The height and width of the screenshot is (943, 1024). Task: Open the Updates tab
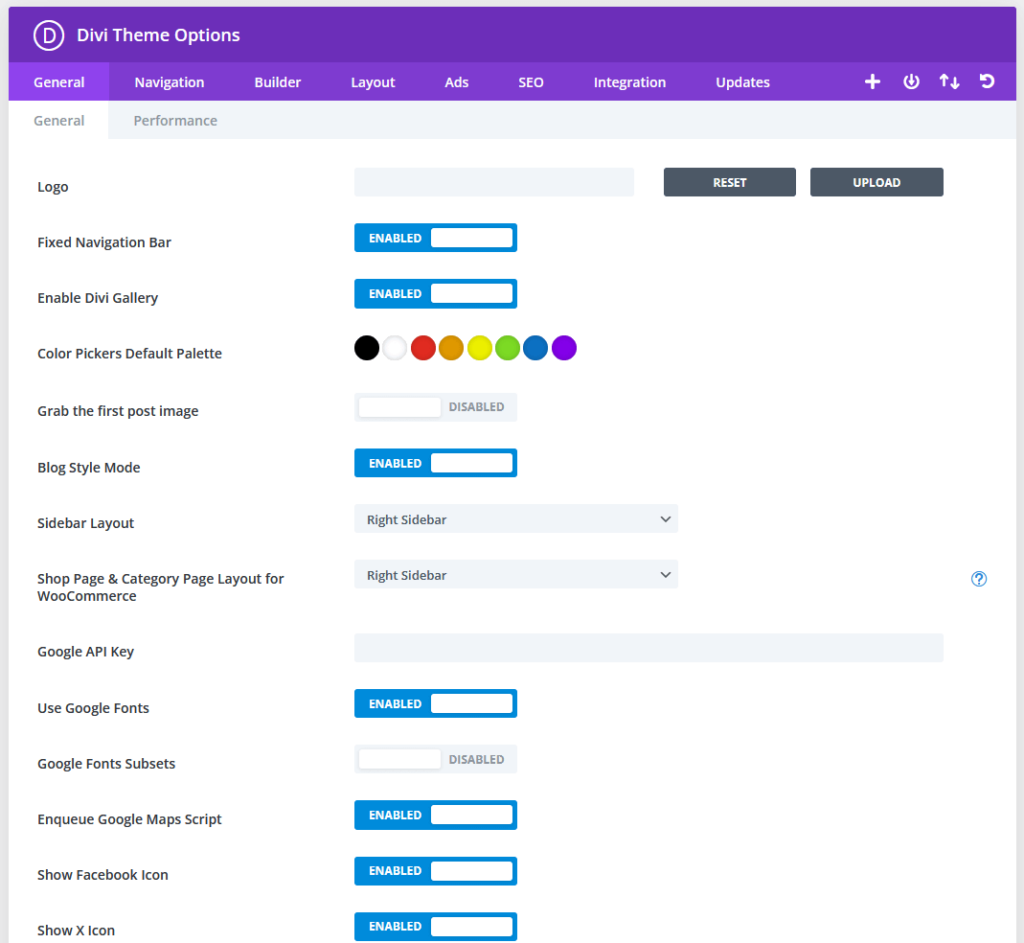pos(743,82)
